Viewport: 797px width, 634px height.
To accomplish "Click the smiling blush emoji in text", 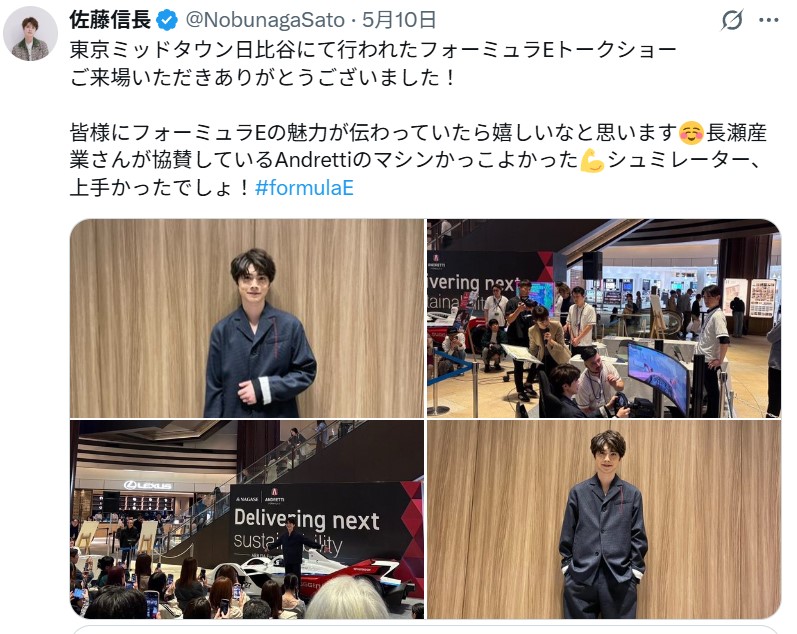I will [691, 133].
